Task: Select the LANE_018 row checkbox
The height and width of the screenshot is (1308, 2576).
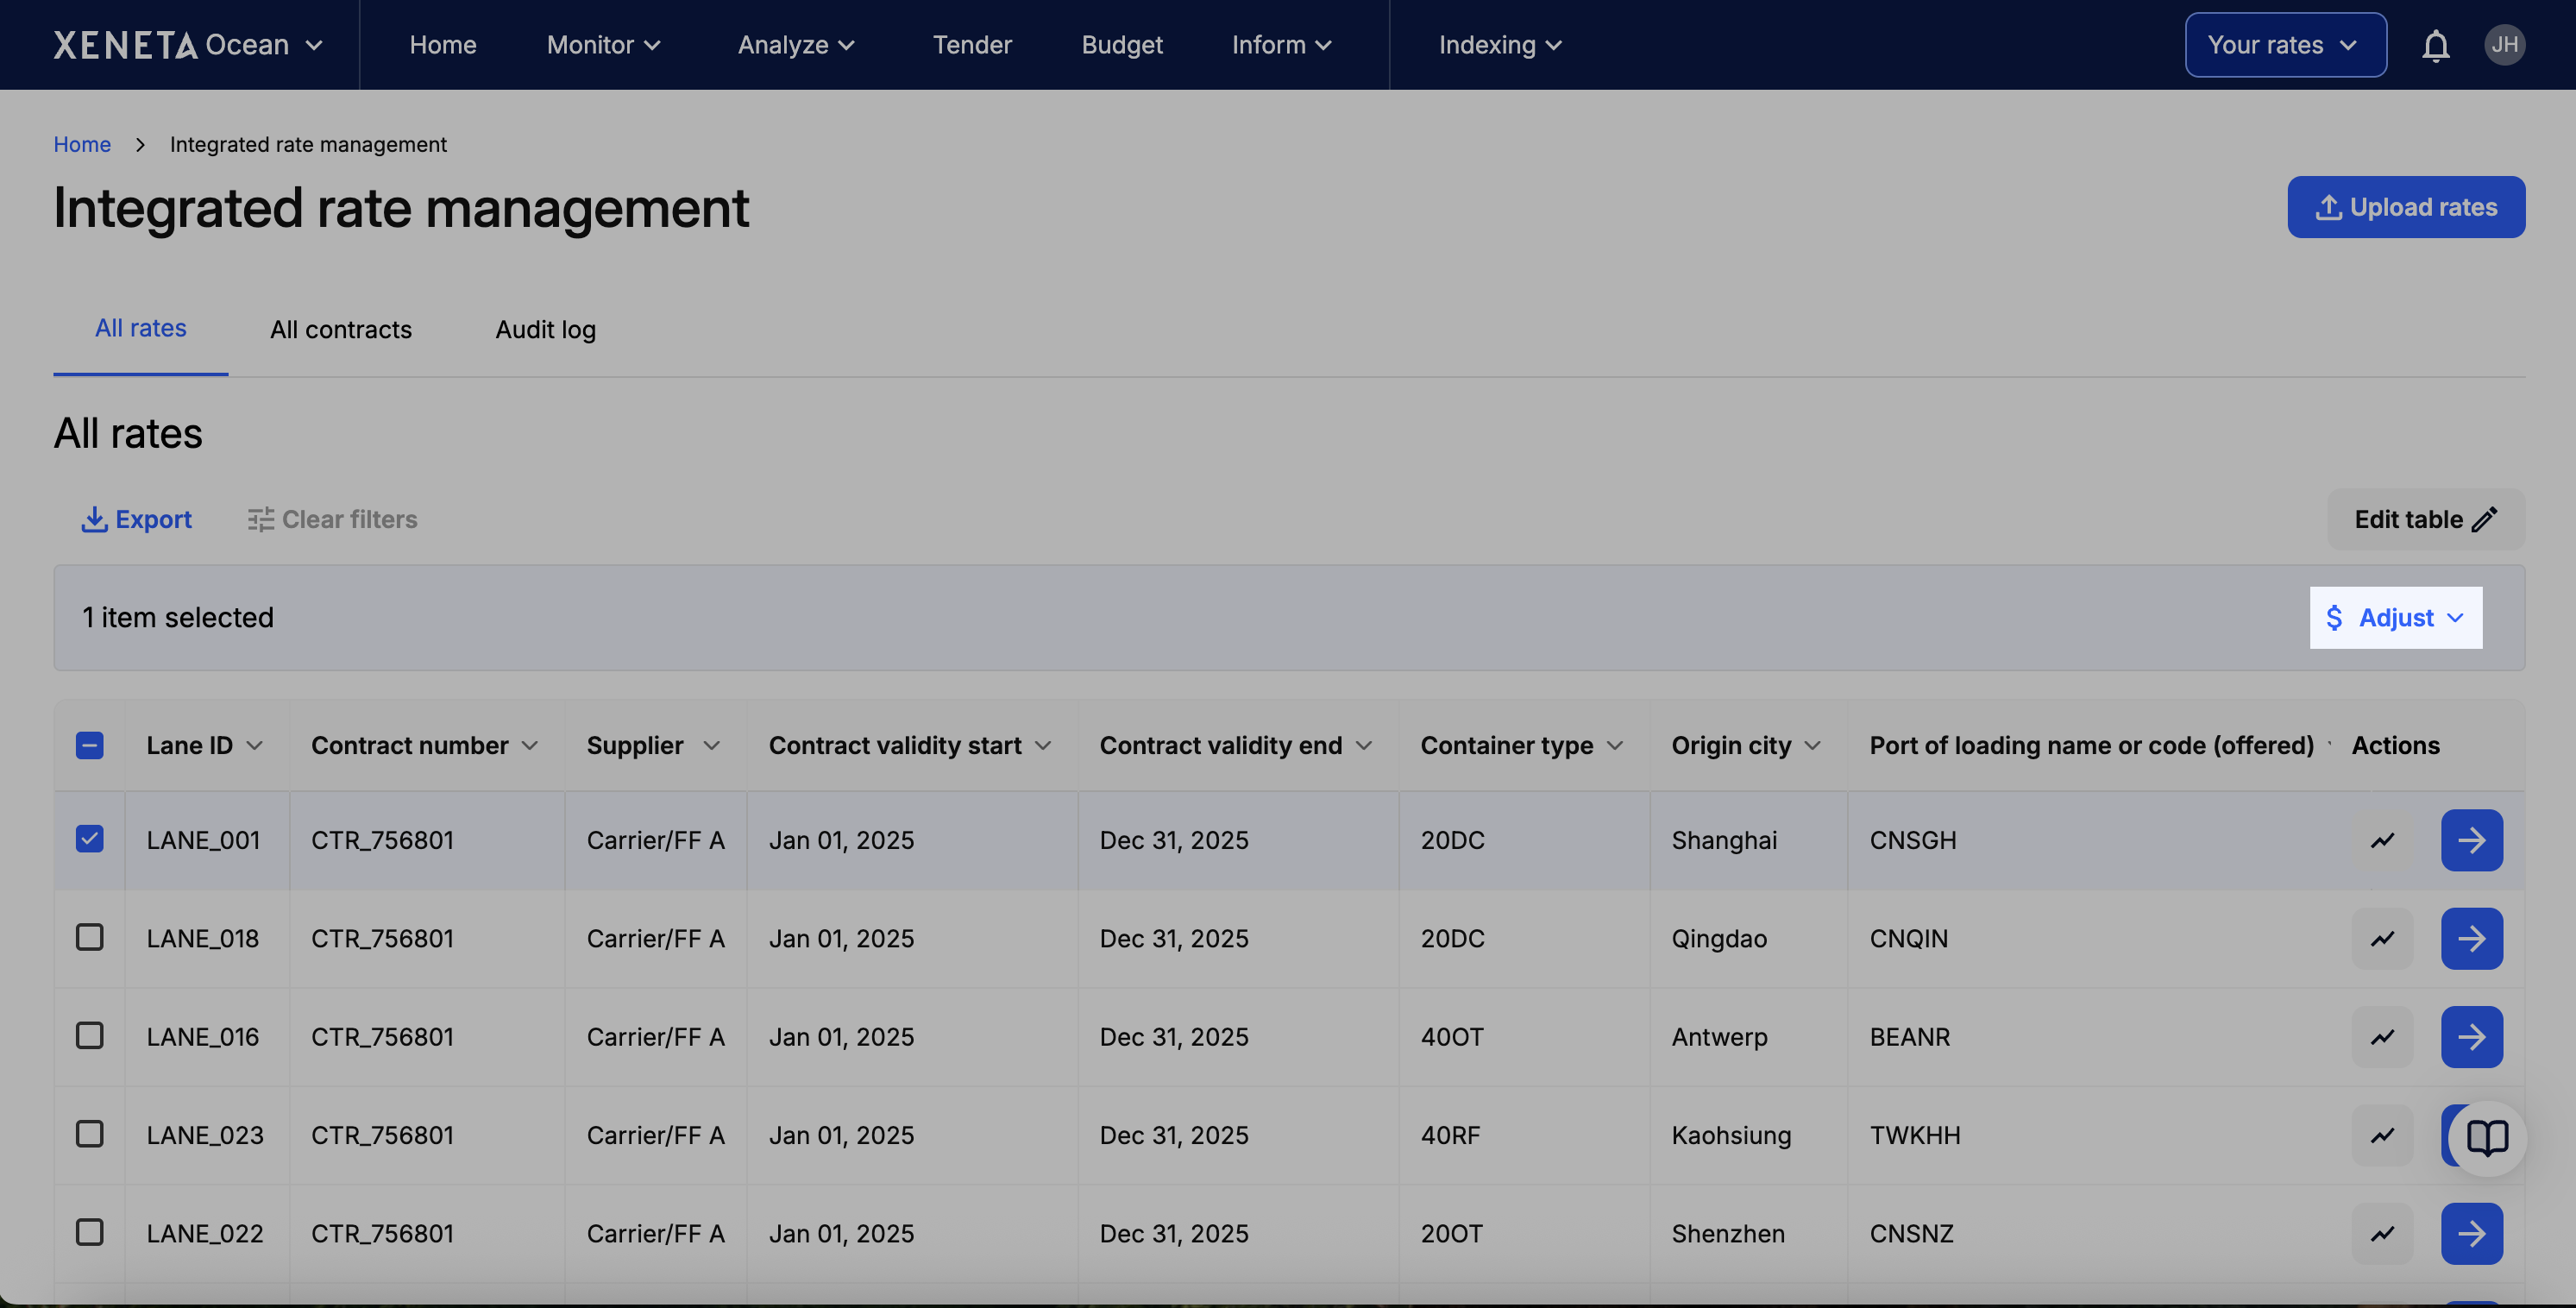Action: click(89, 937)
